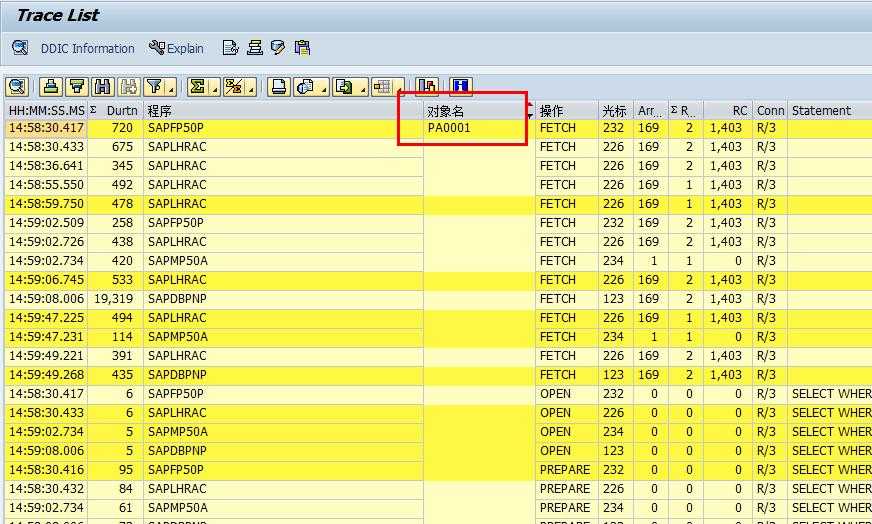872x524 pixels.
Task: Click the Total sigma icon
Action: [197, 87]
